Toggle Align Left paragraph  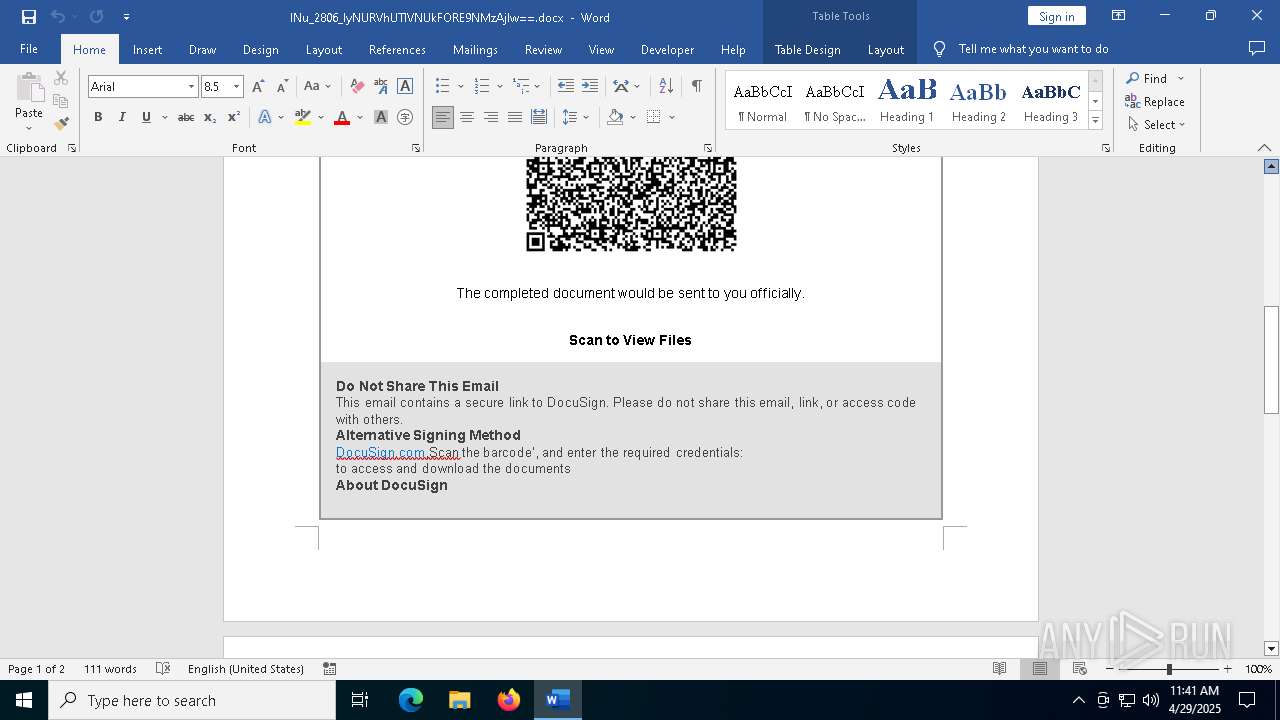[x=443, y=117]
